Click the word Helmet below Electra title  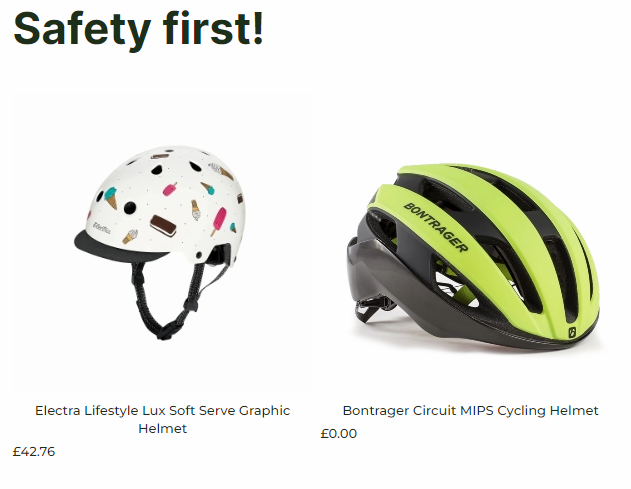click(x=163, y=428)
